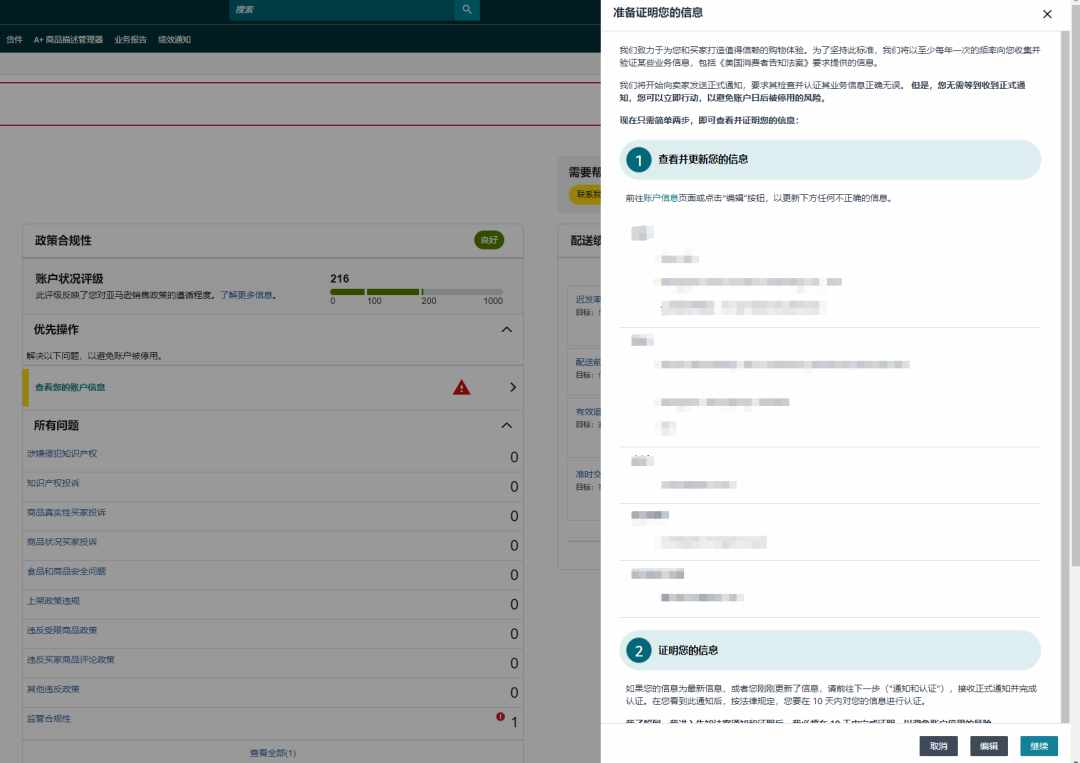The height and width of the screenshot is (763, 1080).
Task: Click the 证明您的信息 step header
Action: coord(829,650)
